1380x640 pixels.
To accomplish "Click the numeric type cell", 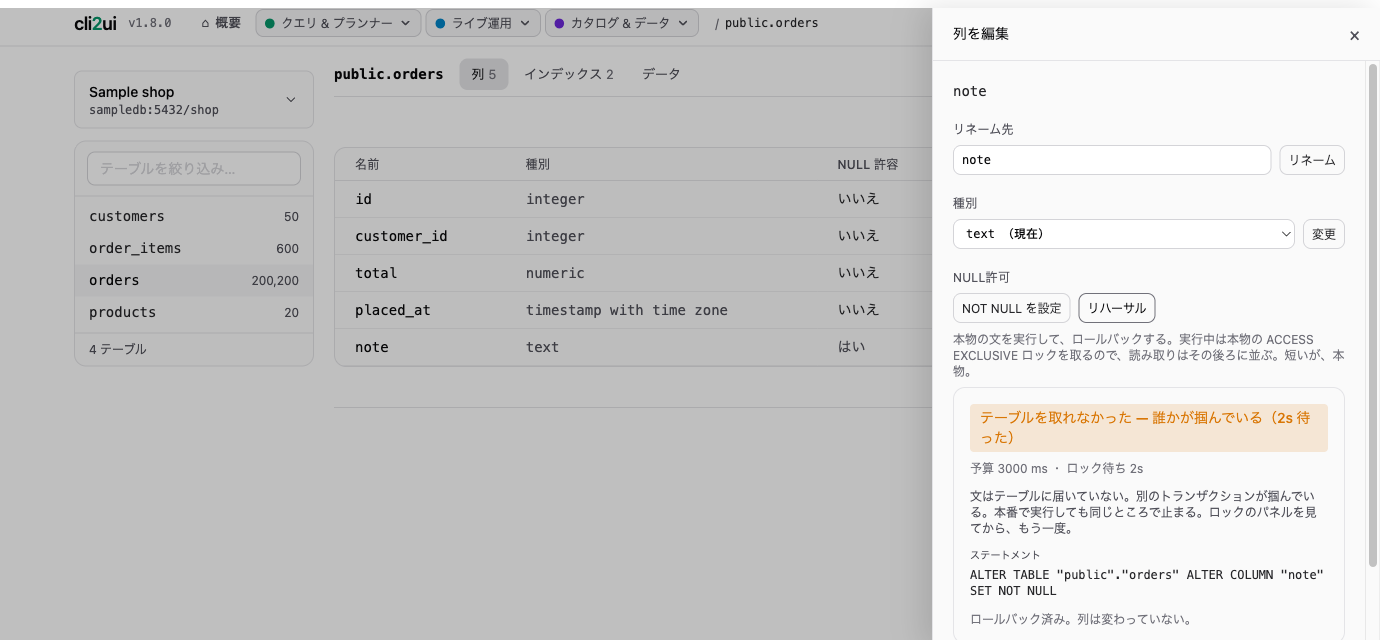I will (555, 273).
